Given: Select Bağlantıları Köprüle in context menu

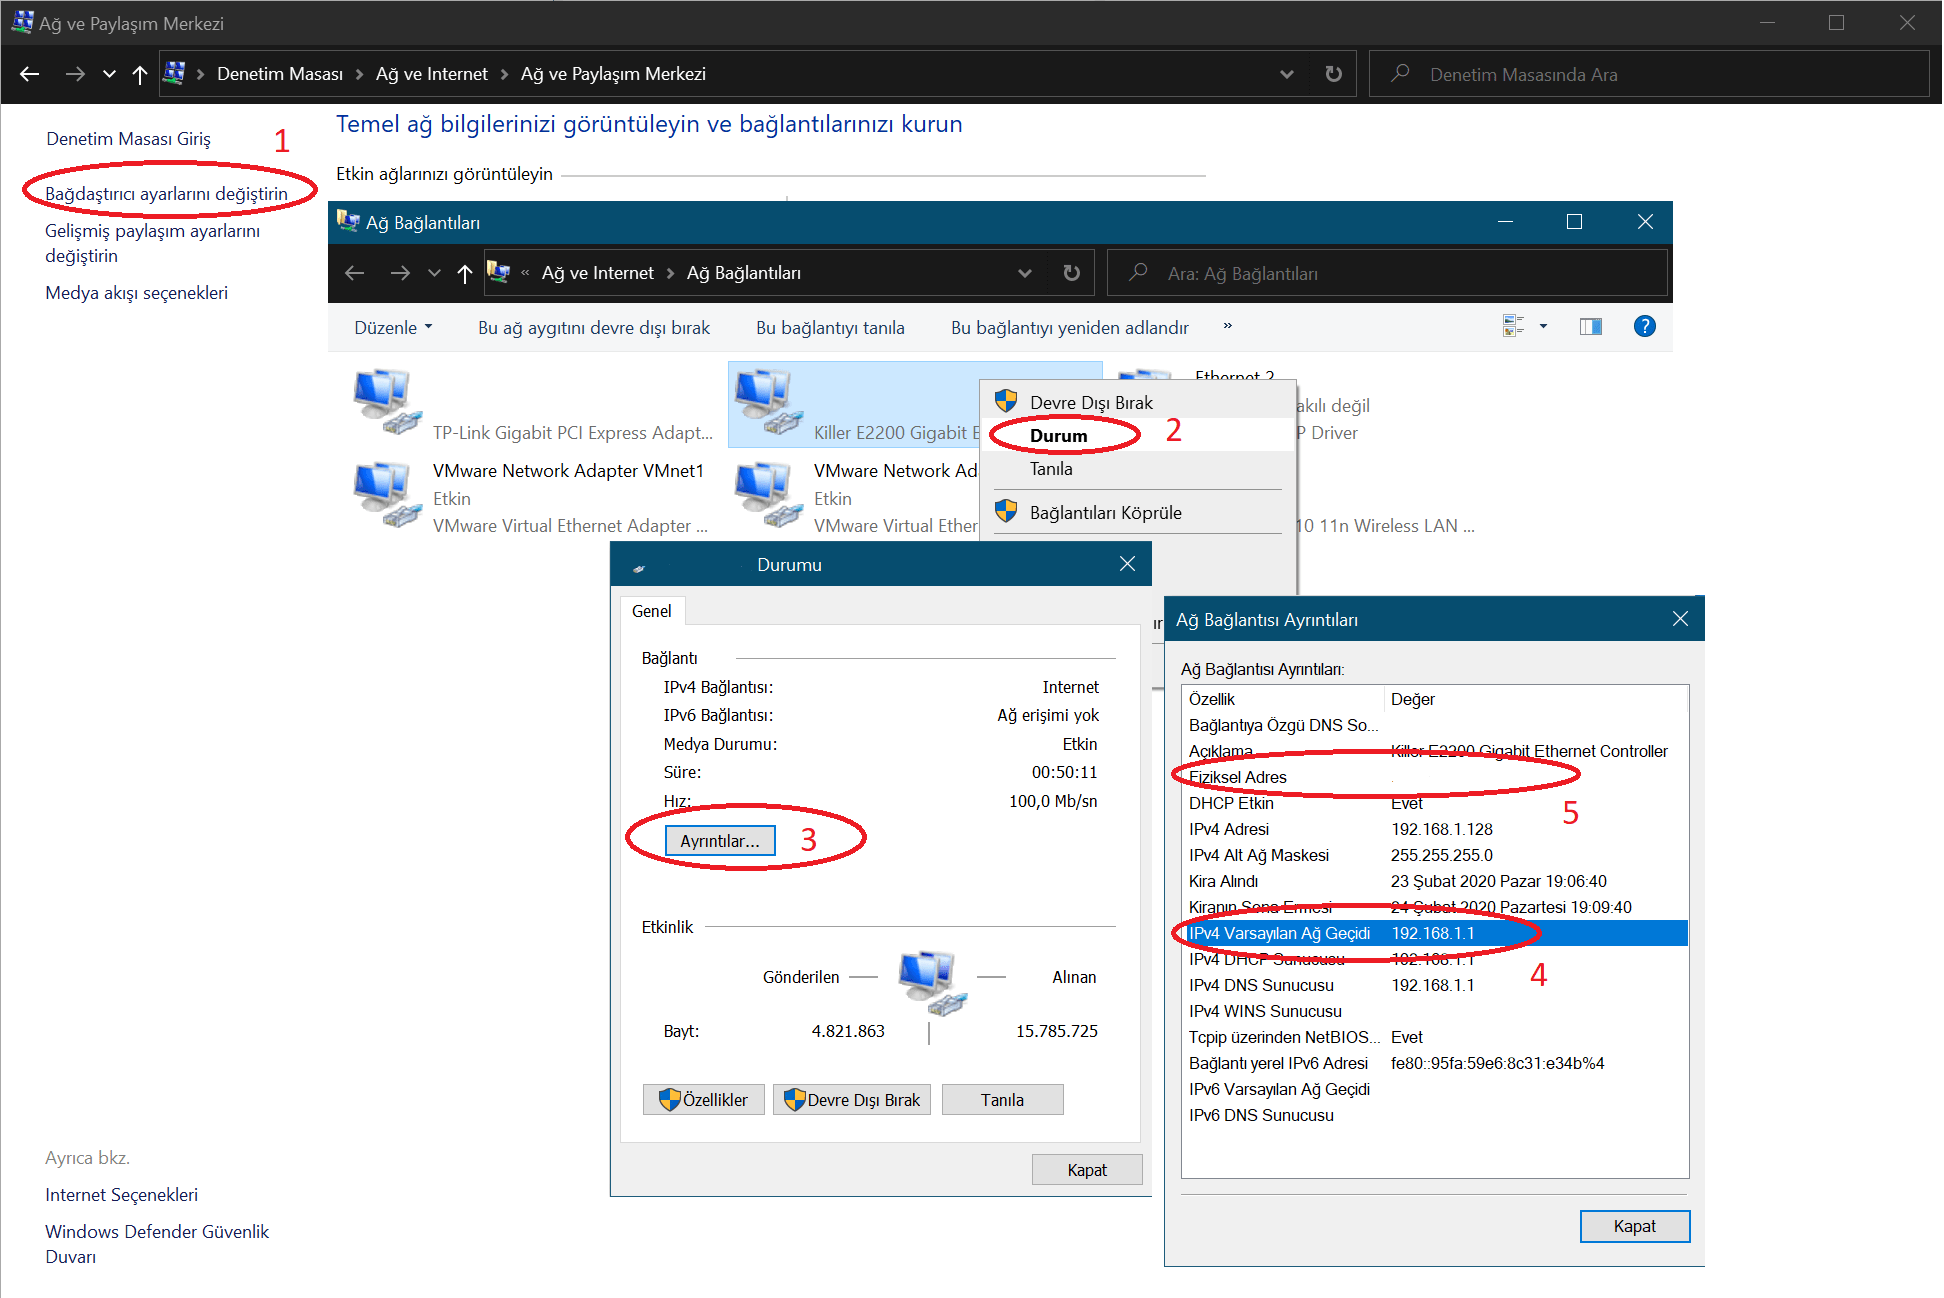Looking at the screenshot, I should pyautogui.click(x=1105, y=512).
